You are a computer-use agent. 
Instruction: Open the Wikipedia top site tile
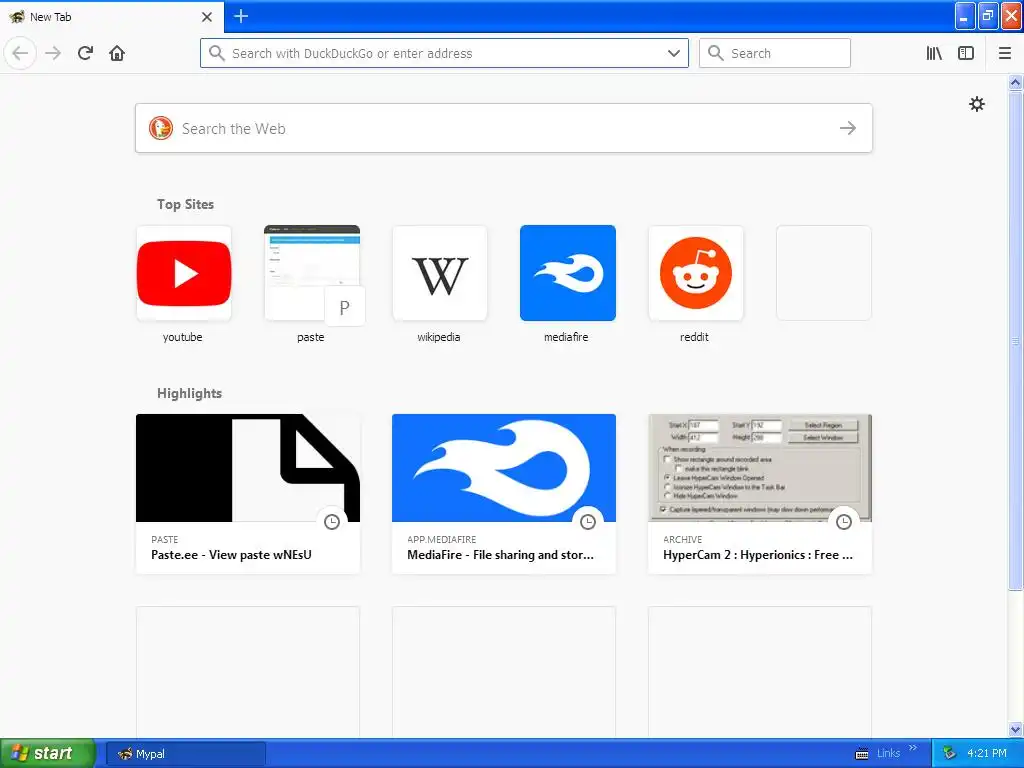pos(440,273)
